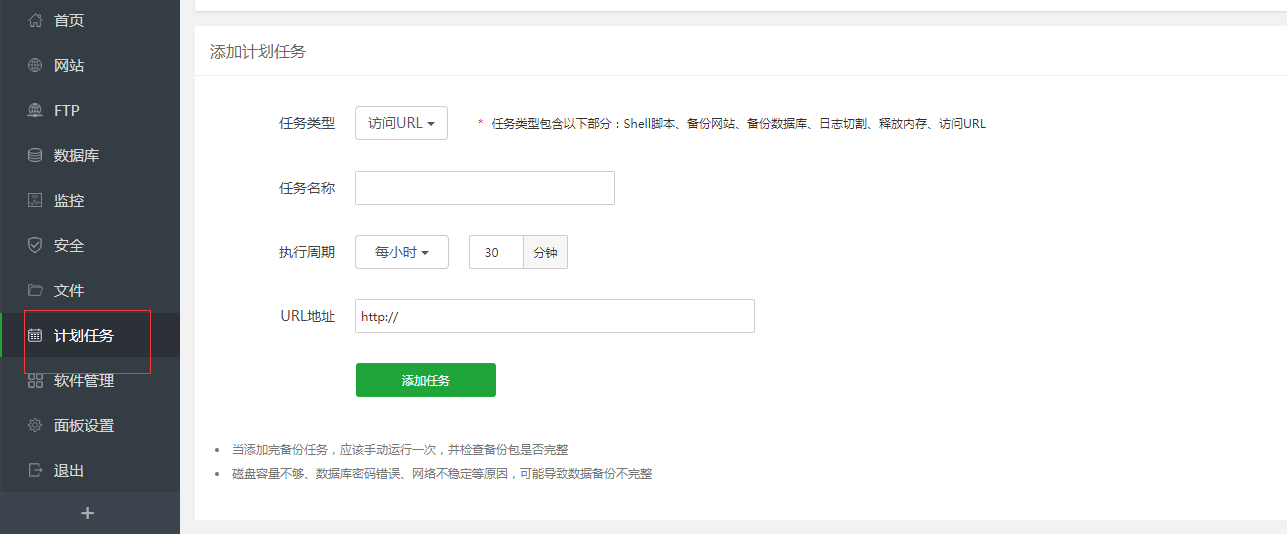Open the 数据库 menu item
1287x534 pixels.
click(90, 155)
